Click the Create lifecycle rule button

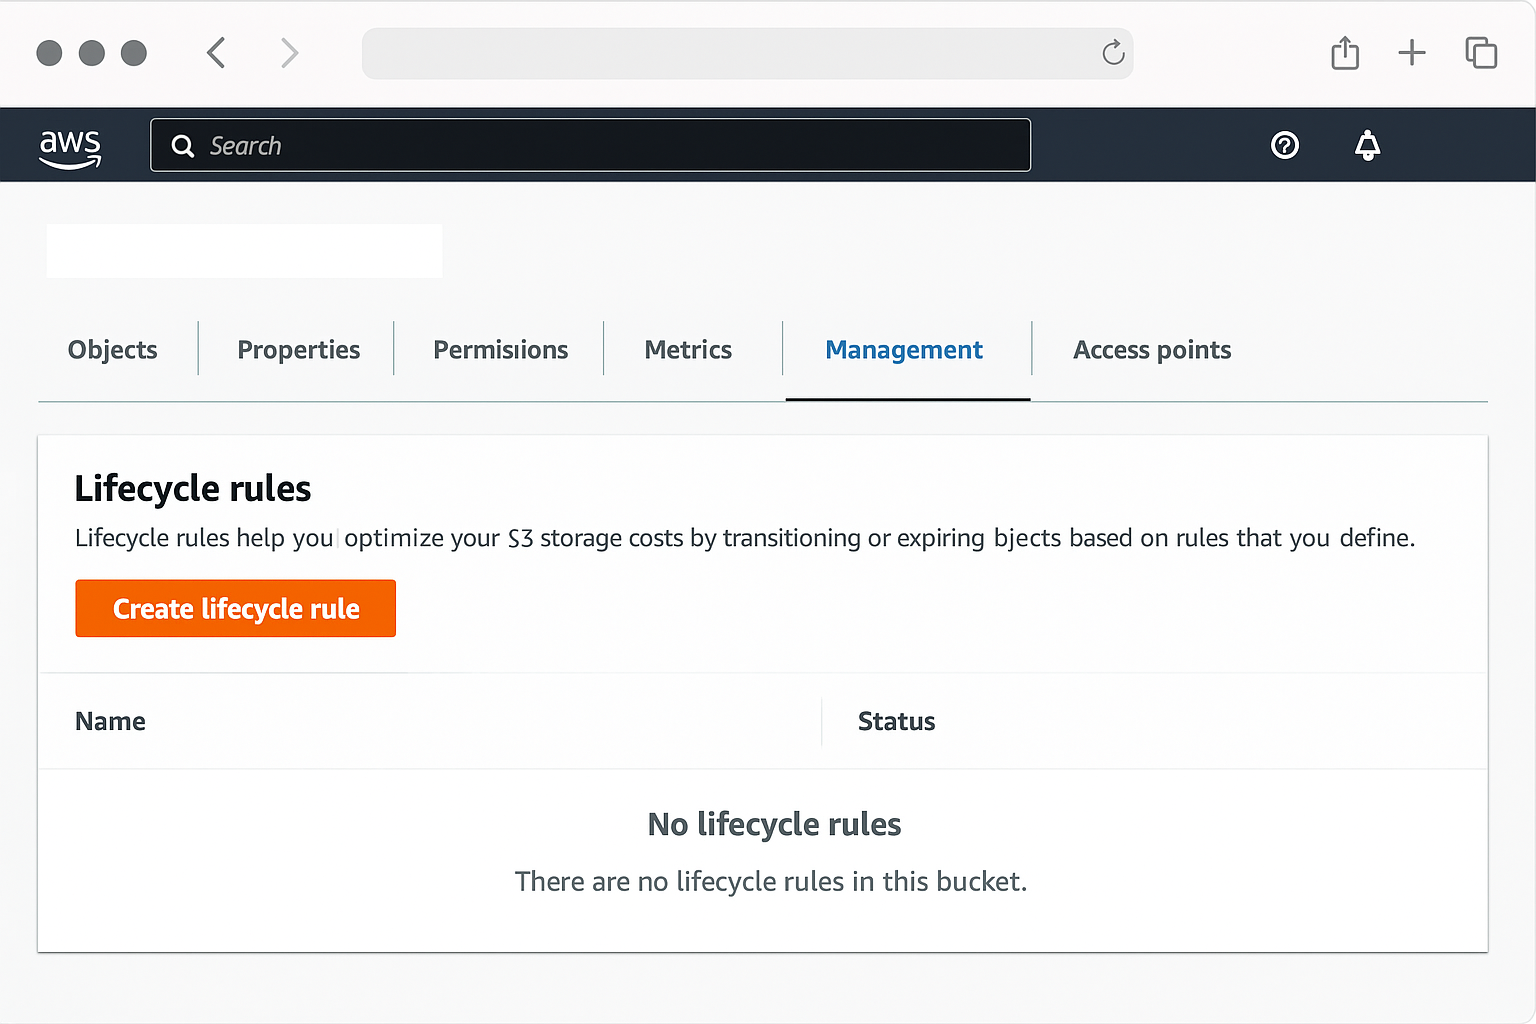[235, 608]
